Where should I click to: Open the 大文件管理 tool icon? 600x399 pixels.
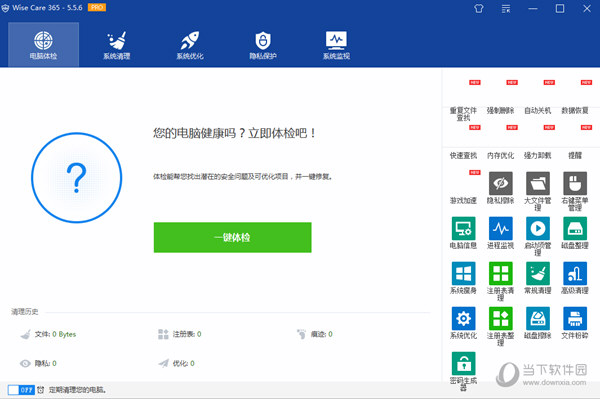(538, 184)
